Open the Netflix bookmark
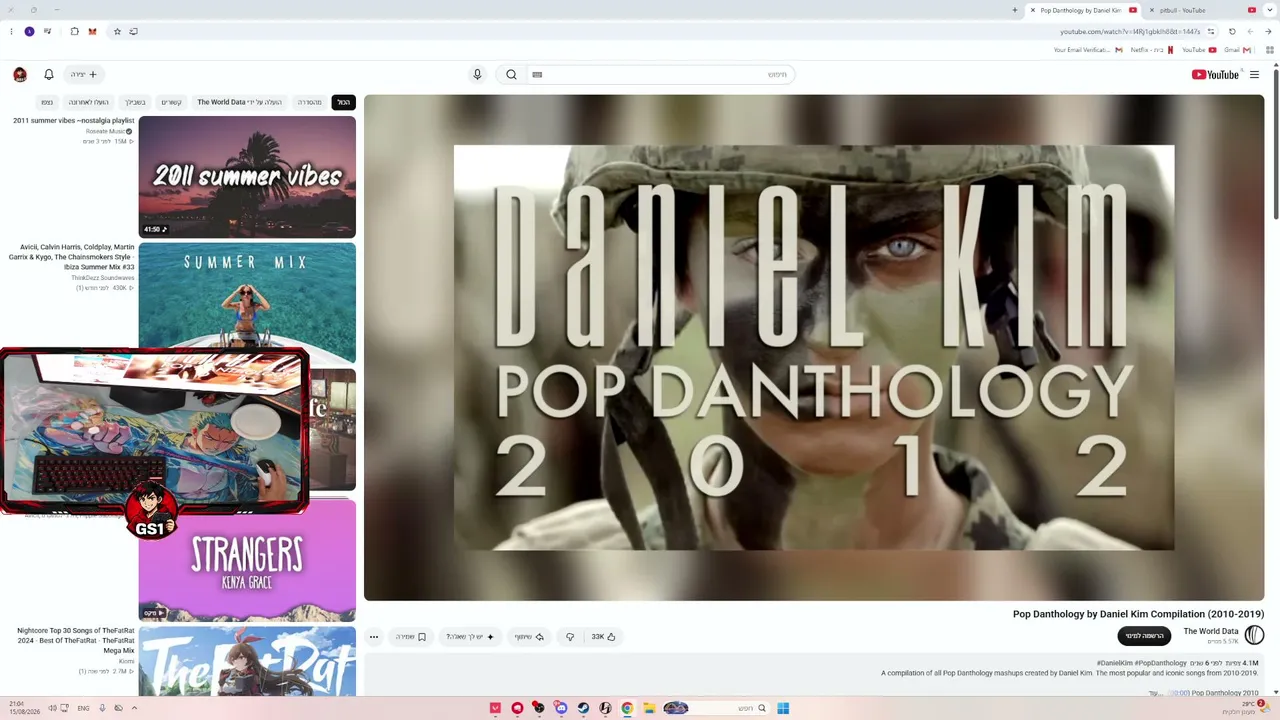This screenshot has width=1280, height=720. pyautogui.click(x=1152, y=49)
